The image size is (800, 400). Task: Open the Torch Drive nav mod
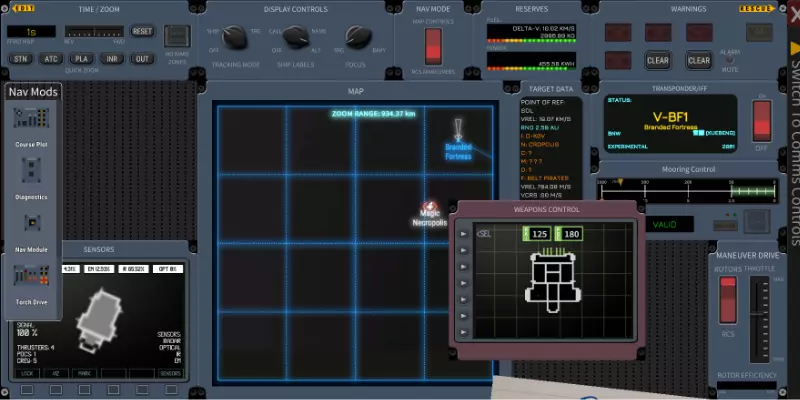coord(31,276)
